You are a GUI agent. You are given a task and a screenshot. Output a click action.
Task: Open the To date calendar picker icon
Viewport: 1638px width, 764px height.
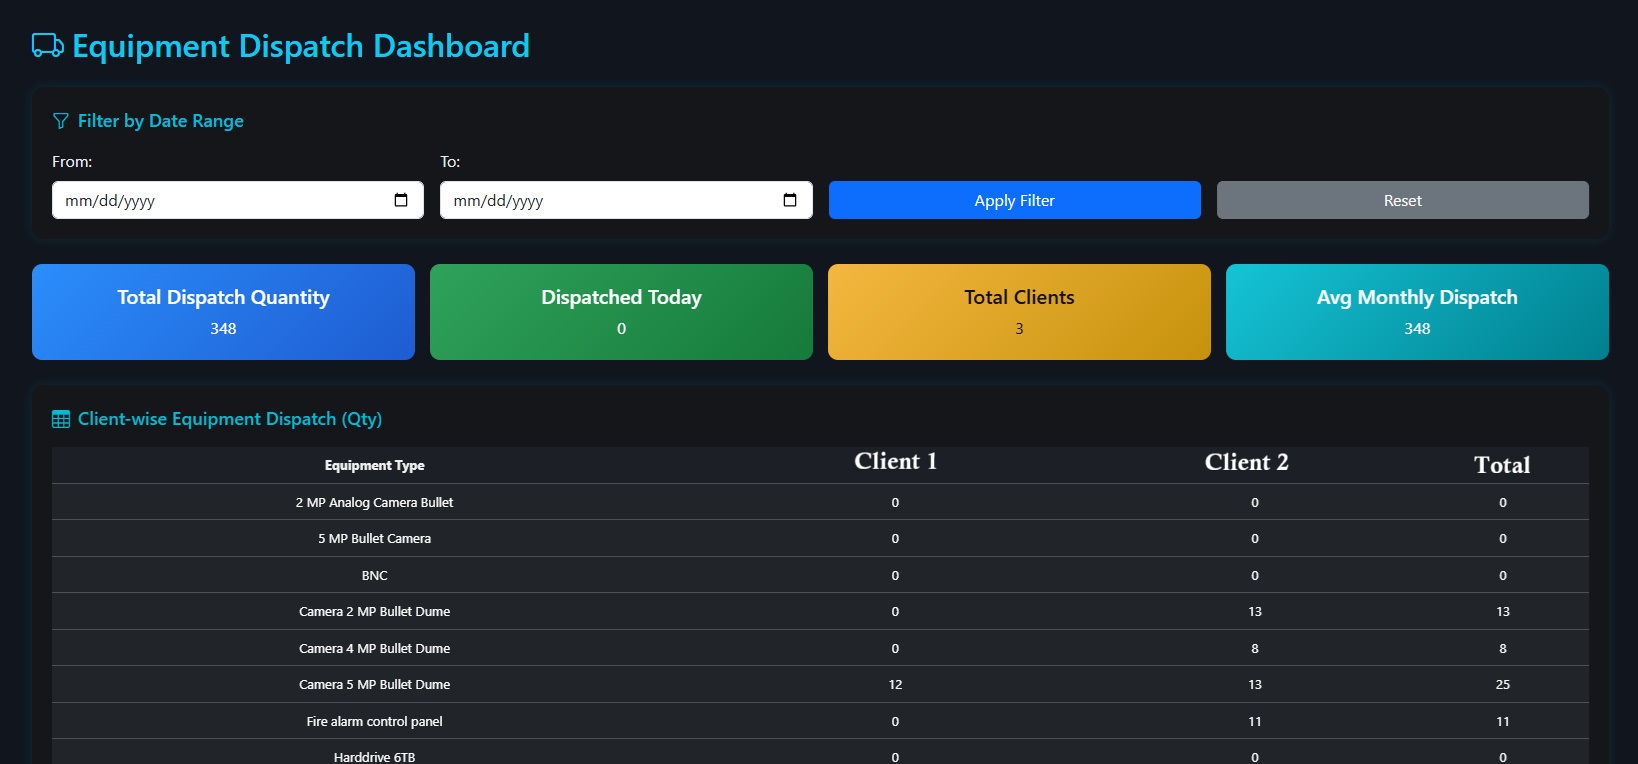789,200
